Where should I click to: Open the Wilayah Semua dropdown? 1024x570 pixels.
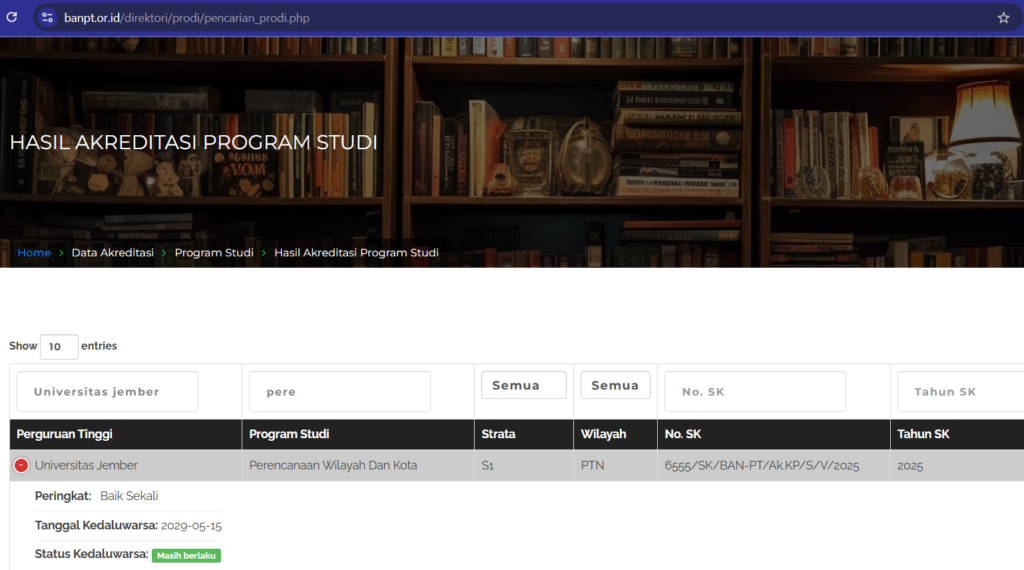pos(615,385)
